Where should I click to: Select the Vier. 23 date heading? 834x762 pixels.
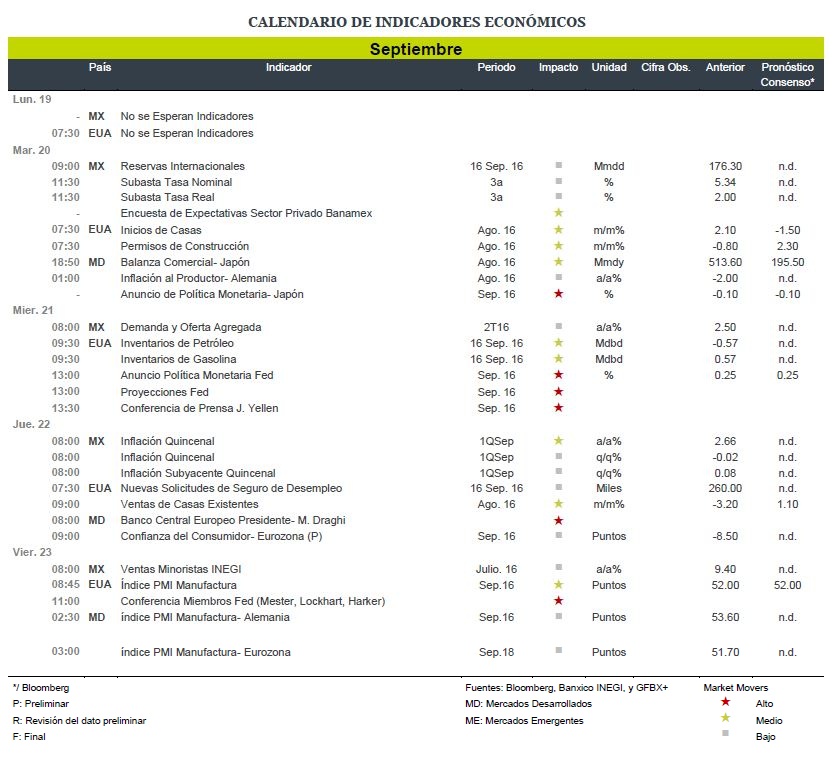pyautogui.click(x=32, y=552)
